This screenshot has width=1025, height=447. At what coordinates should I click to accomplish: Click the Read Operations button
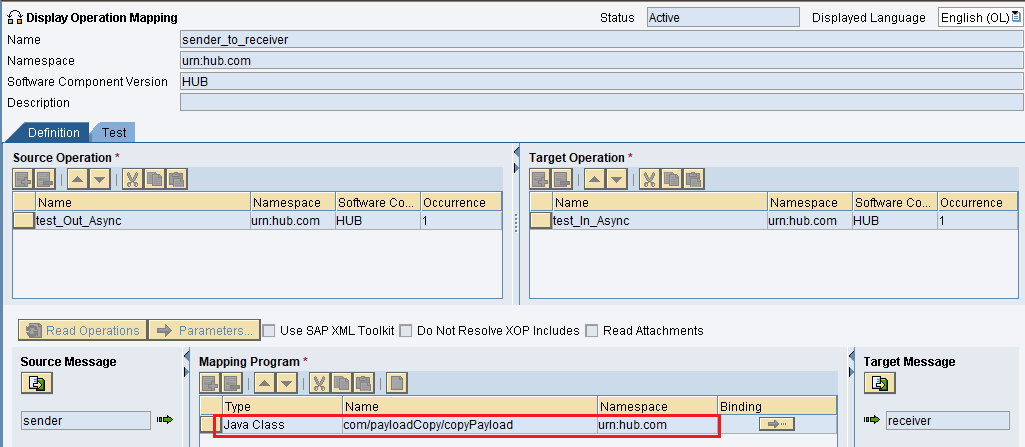(x=82, y=331)
